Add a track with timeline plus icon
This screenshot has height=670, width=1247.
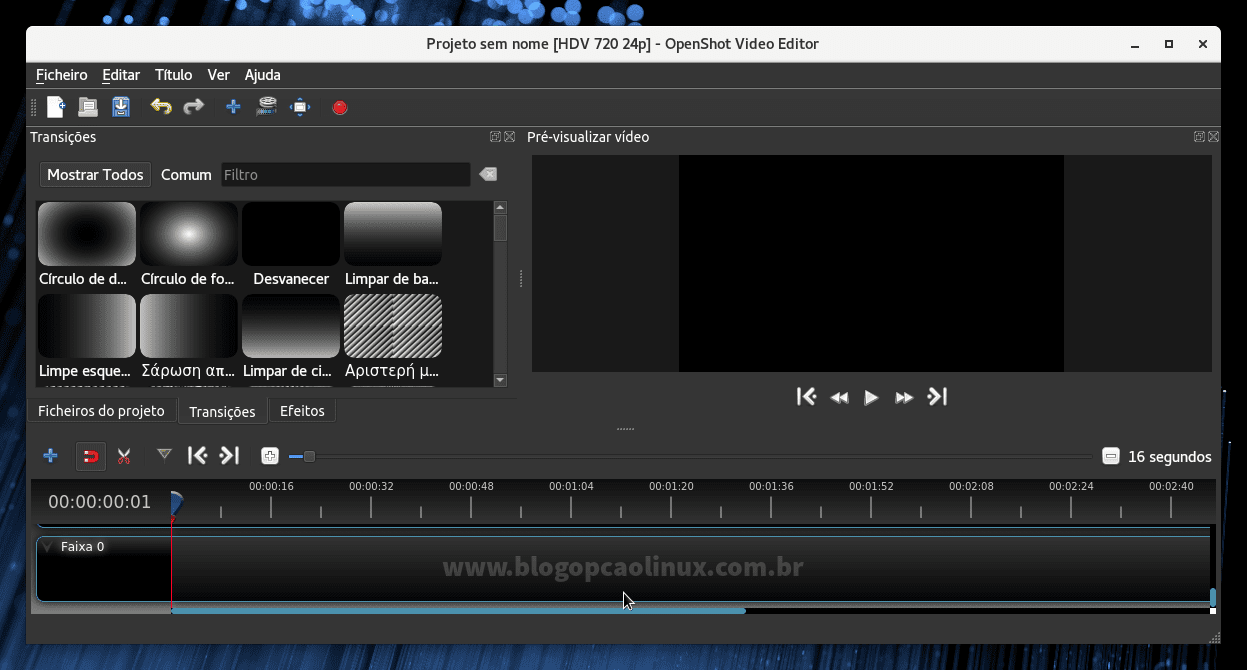pos(50,456)
